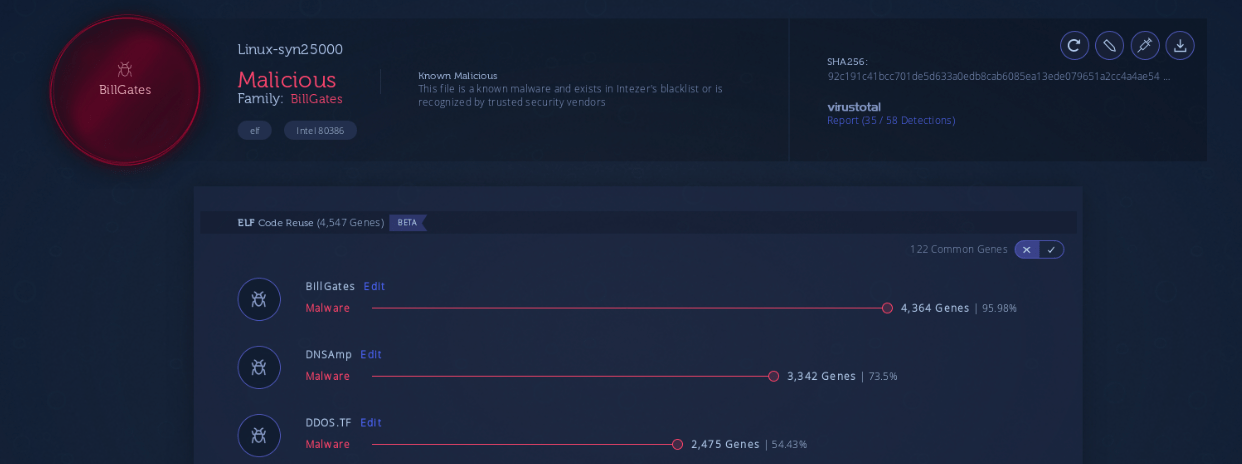
Task: Edit the DNSAmp family entry
Action: click(371, 355)
